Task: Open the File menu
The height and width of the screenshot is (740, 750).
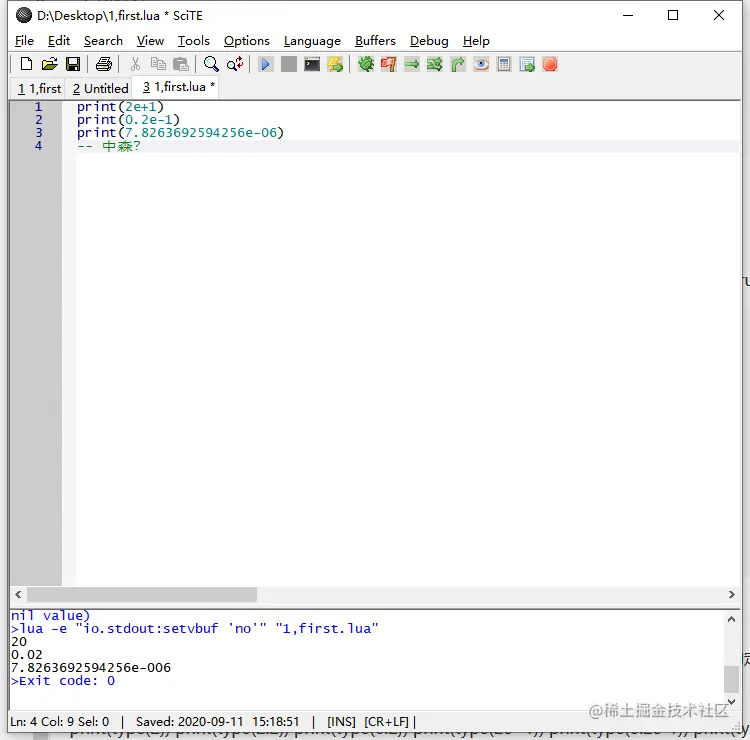Action: [x=24, y=41]
